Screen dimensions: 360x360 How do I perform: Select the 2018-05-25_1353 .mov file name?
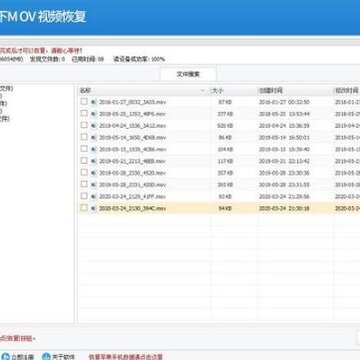[x=132, y=114]
